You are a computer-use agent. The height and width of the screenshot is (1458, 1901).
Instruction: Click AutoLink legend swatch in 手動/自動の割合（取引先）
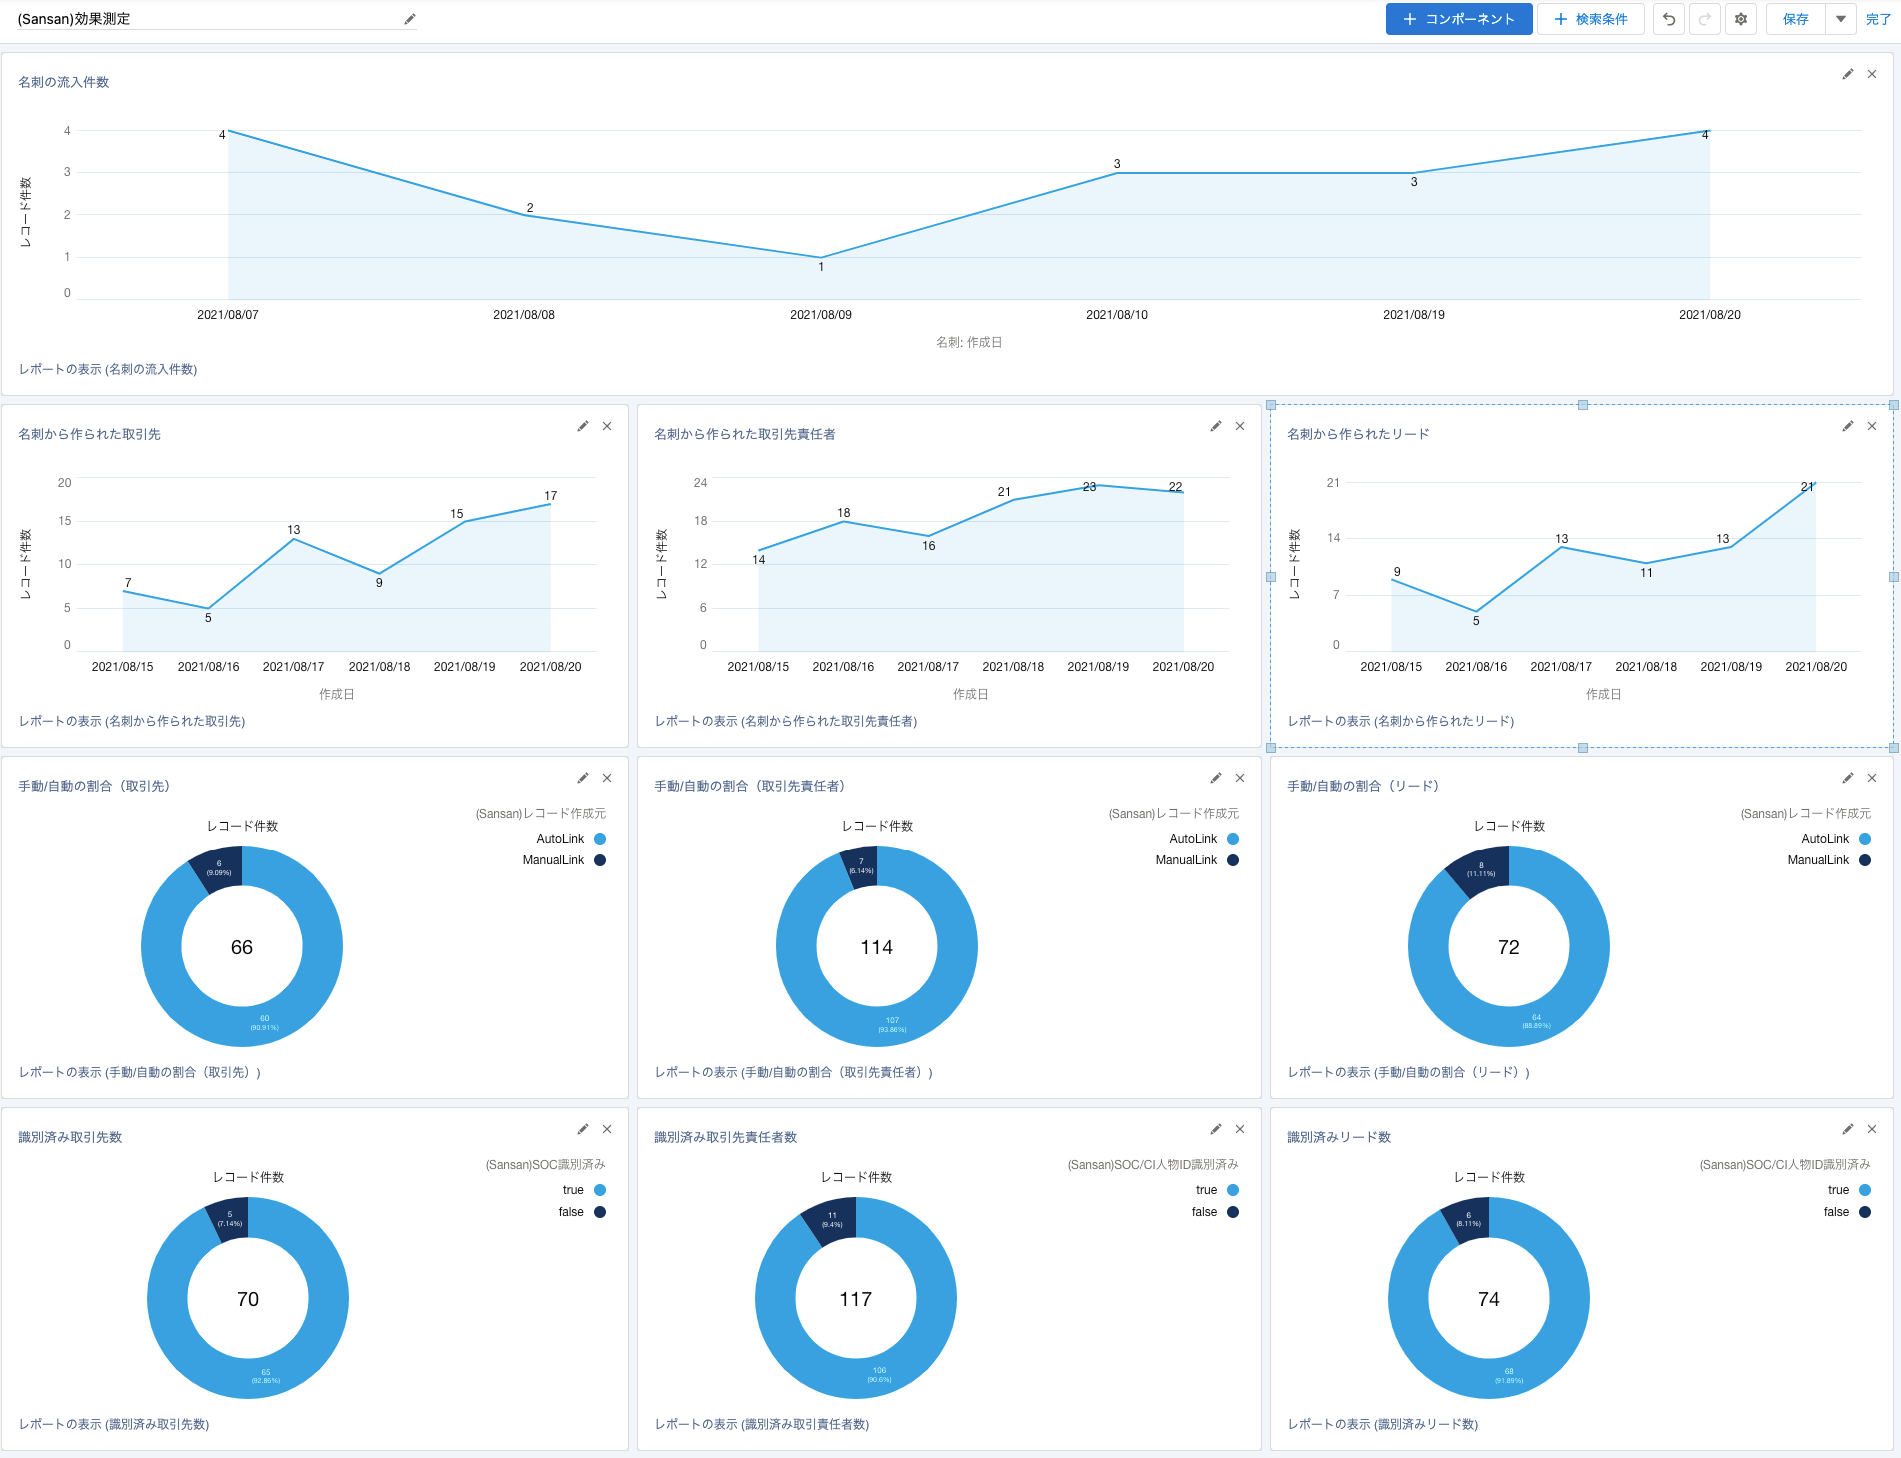600,839
